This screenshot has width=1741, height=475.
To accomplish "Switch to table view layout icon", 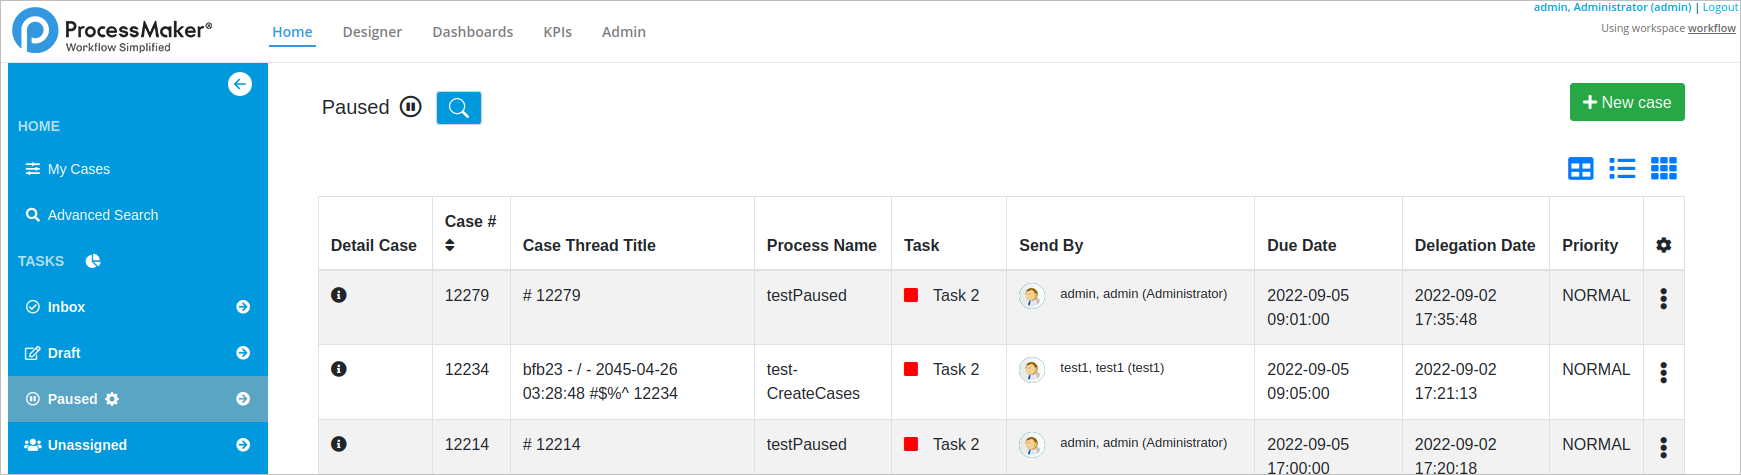I will tap(1580, 169).
